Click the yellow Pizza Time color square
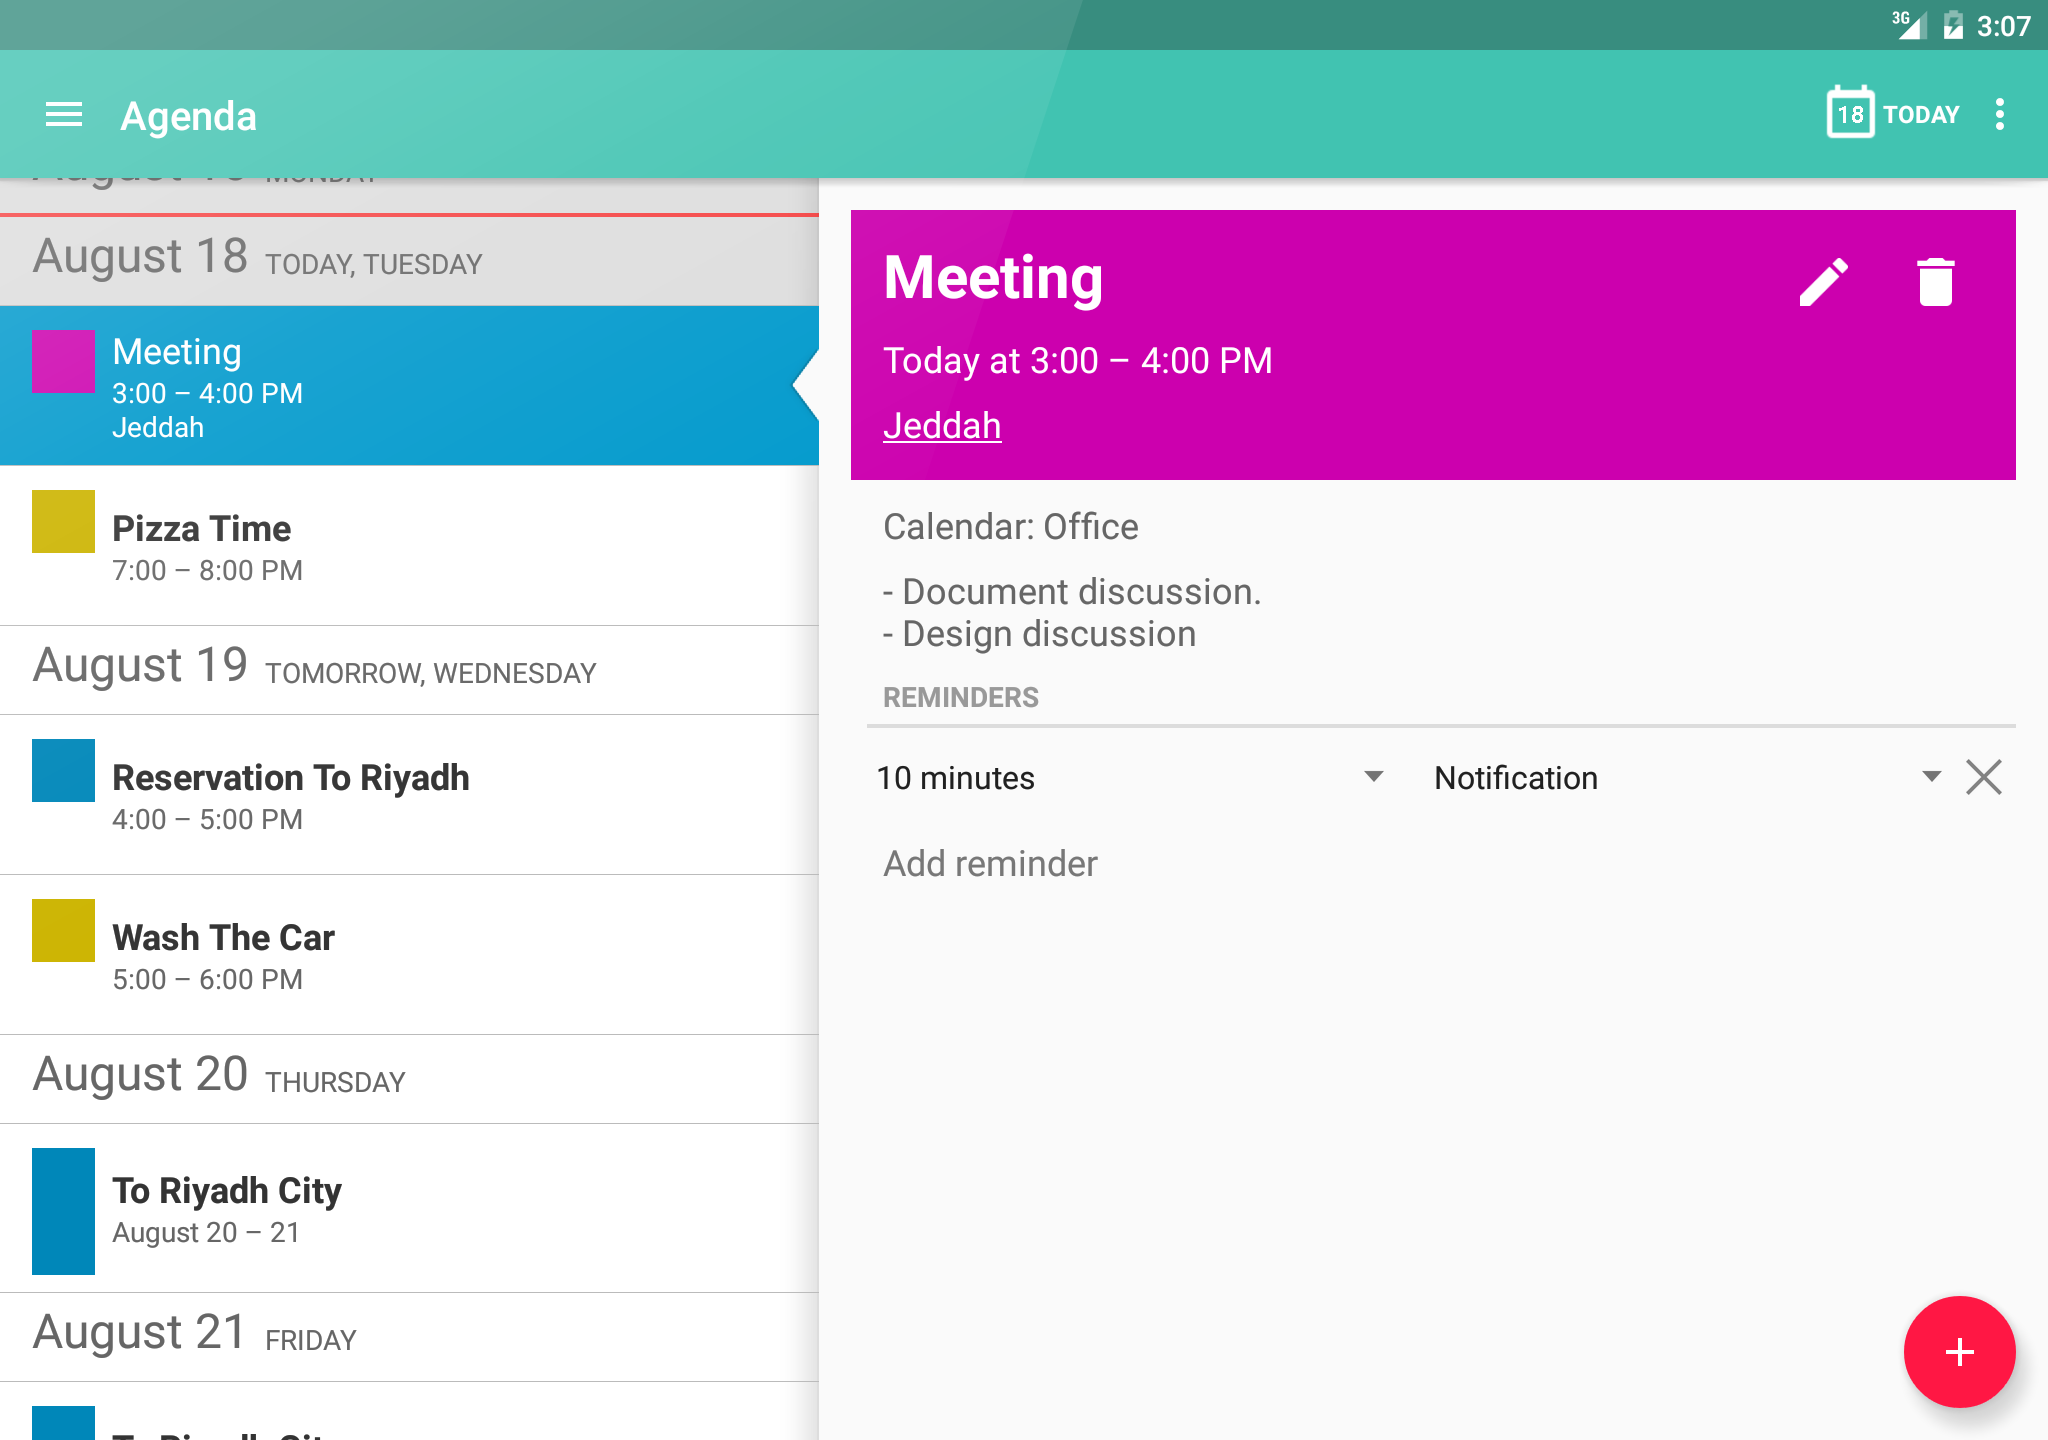The image size is (2048, 1440). (63, 521)
